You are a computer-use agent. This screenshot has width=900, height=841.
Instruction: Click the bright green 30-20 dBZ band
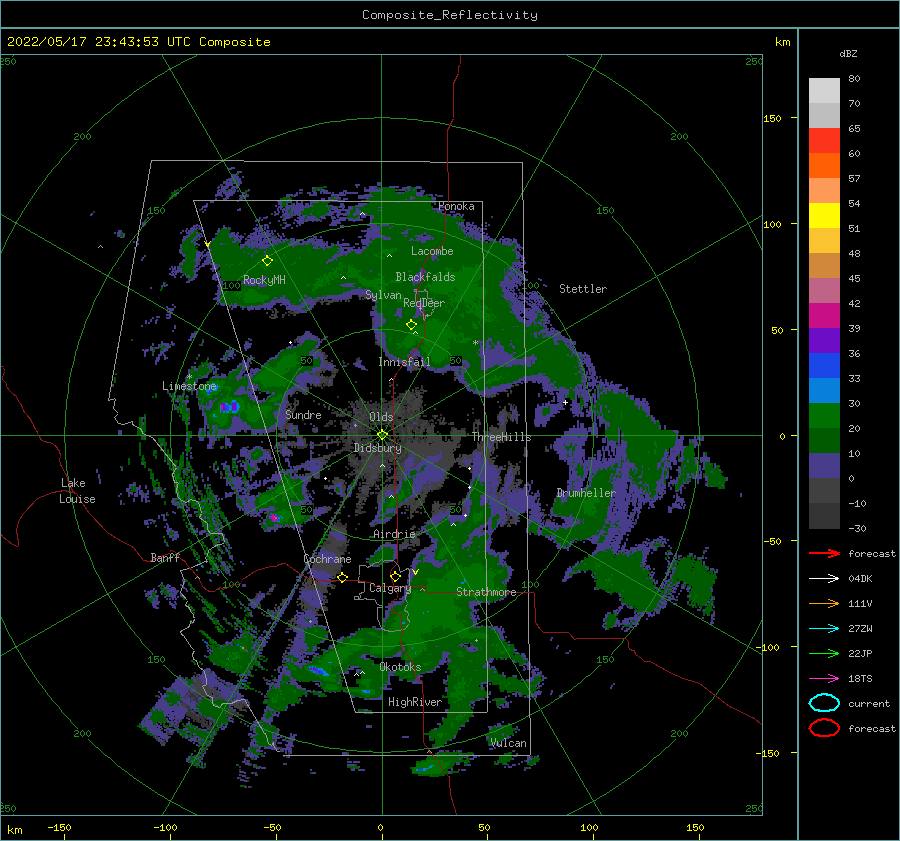click(x=824, y=415)
